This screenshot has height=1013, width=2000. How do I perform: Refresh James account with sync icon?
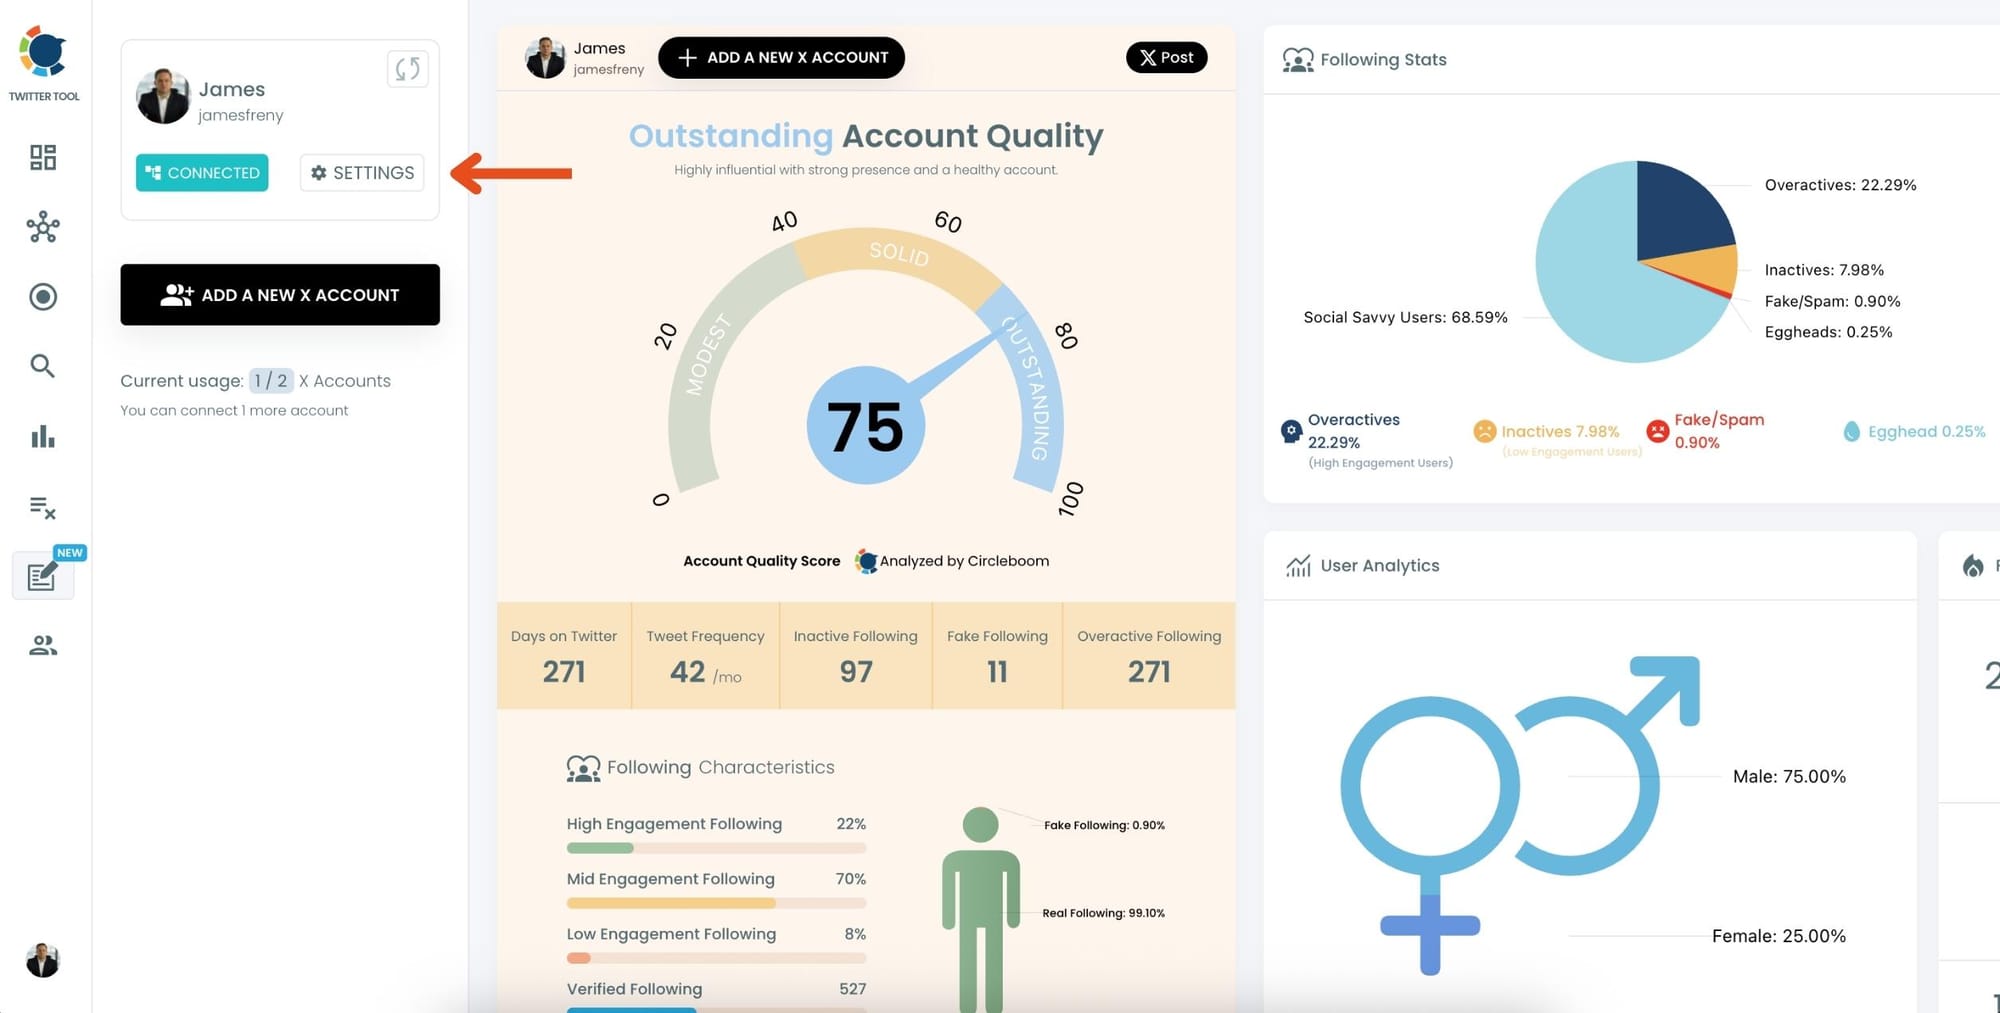click(x=407, y=69)
